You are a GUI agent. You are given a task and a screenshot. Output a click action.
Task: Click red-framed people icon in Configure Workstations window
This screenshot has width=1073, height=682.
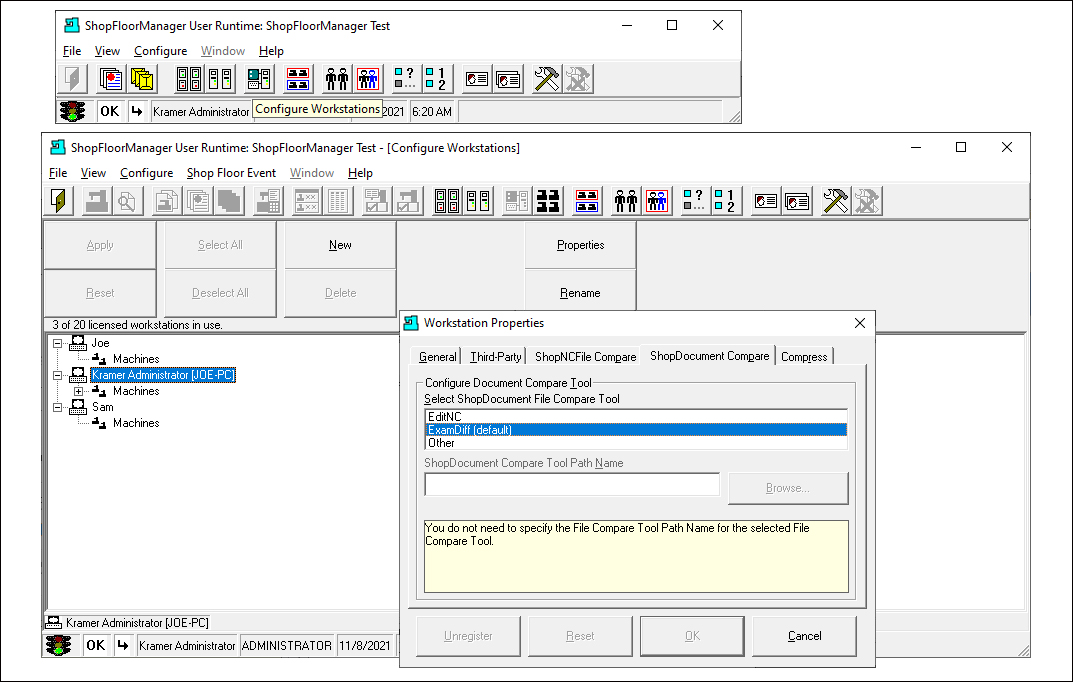pos(657,201)
